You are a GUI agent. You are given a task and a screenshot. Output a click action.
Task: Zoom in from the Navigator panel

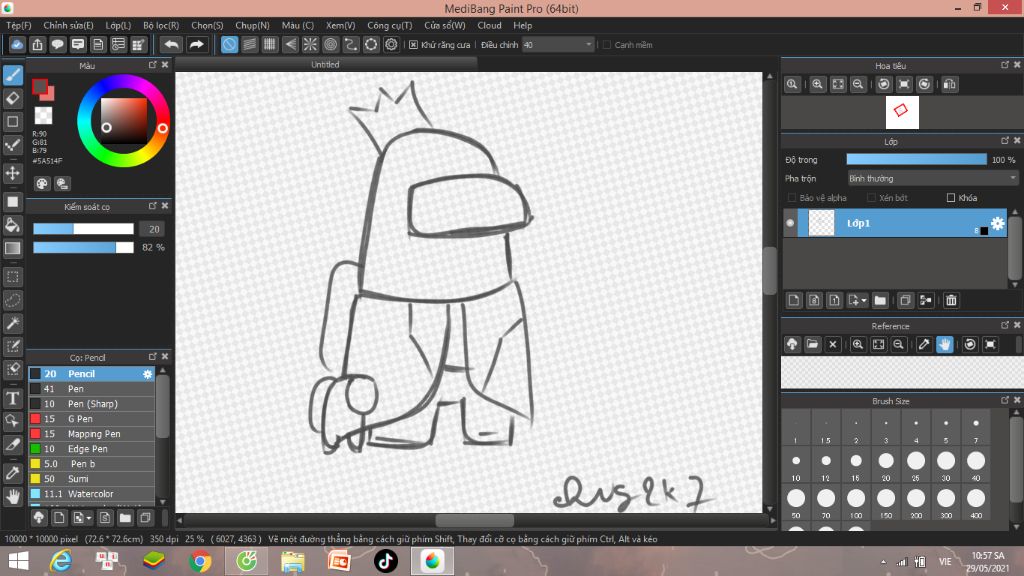click(x=817, y=84)
